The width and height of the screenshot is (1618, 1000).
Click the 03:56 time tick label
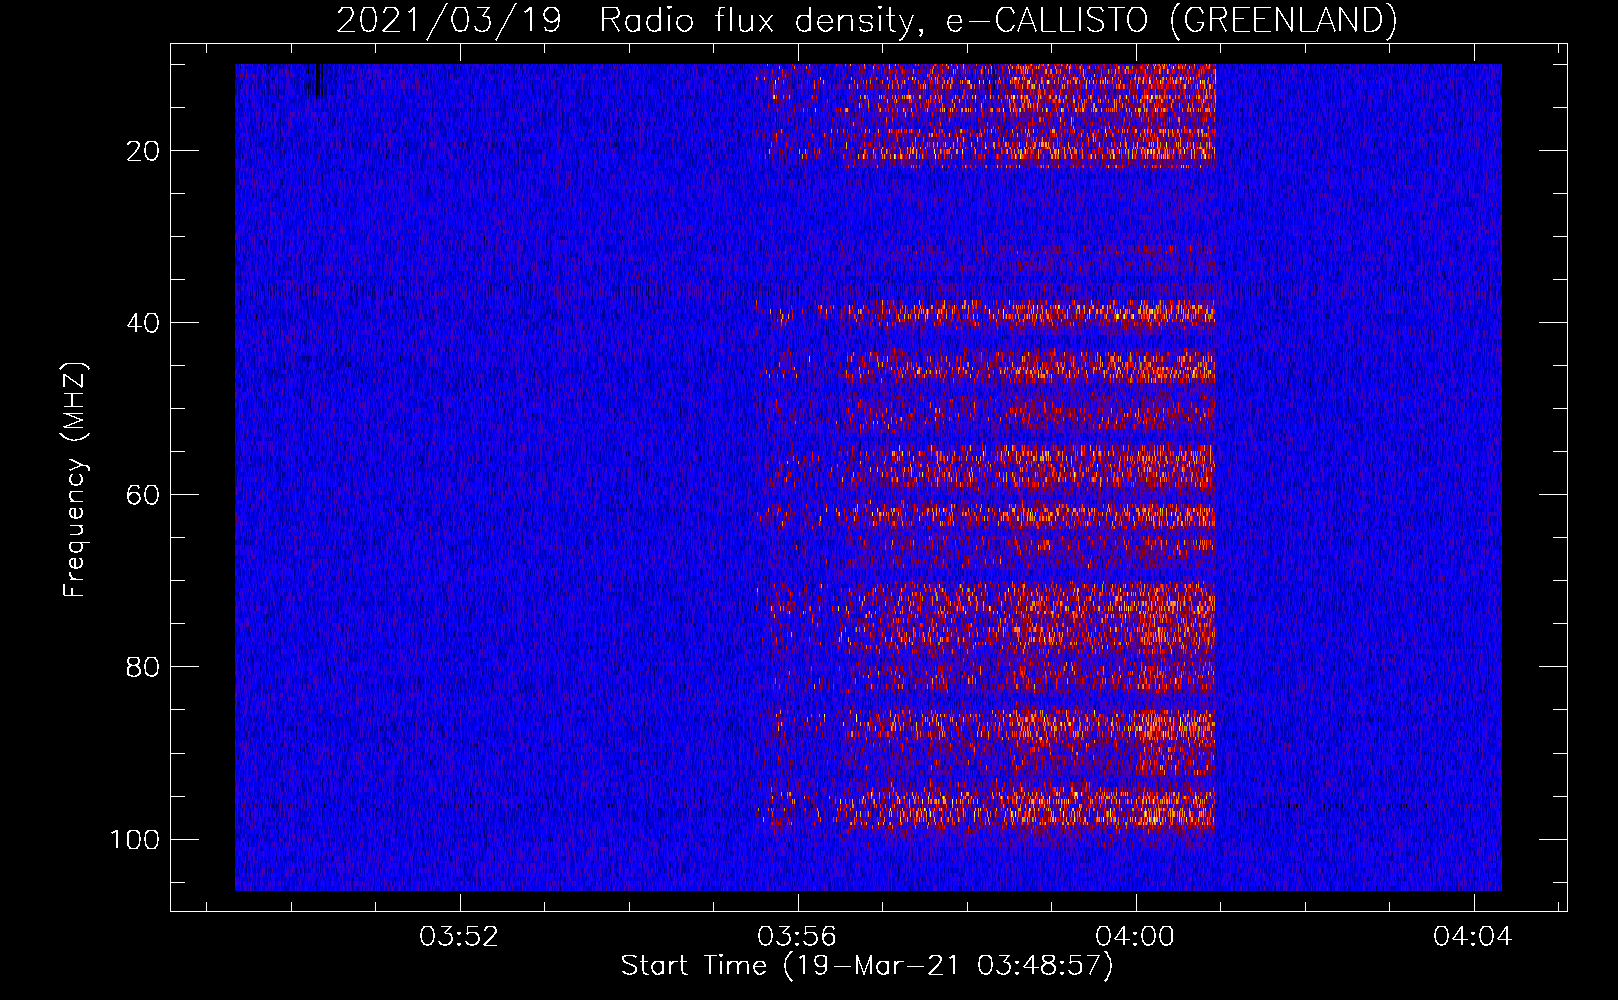797,937
